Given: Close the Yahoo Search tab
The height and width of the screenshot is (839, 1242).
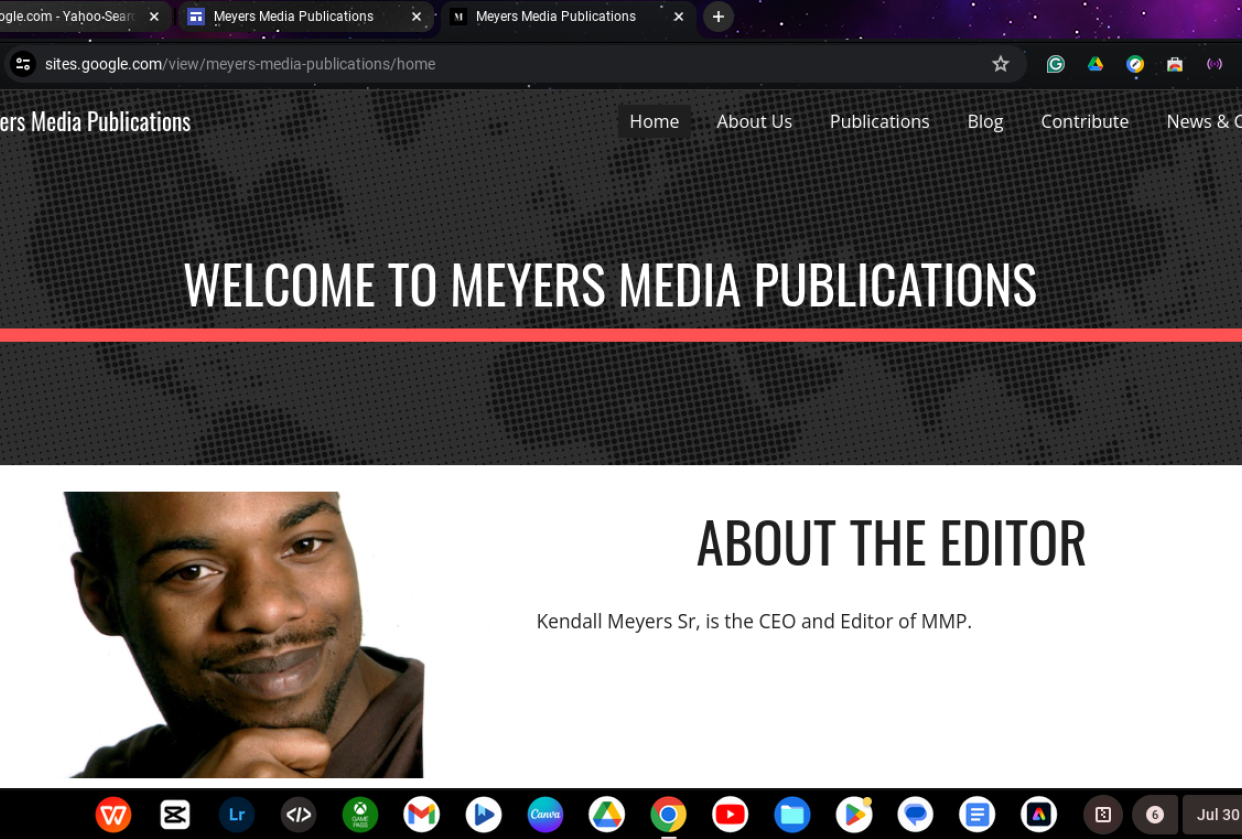Looking at the screenshot, I should (x=154, y=17).
